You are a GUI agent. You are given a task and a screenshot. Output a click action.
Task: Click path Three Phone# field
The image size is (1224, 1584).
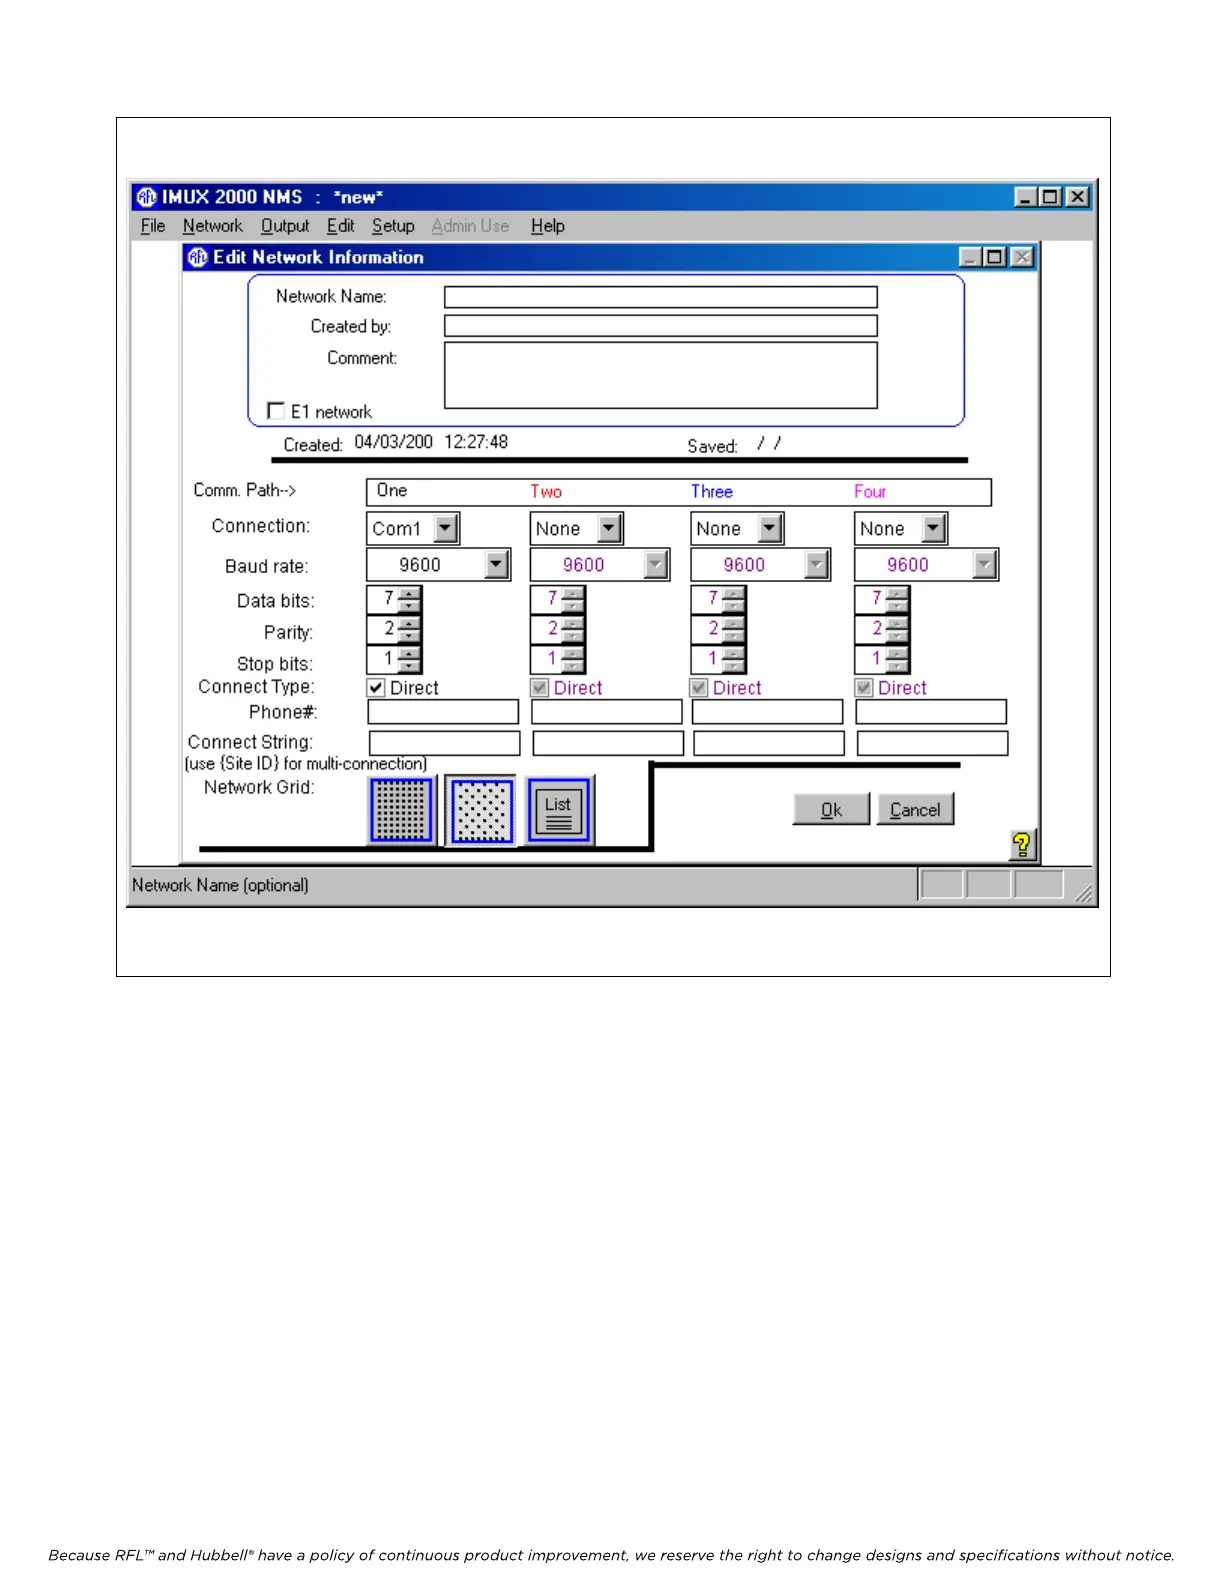point(768,712)
